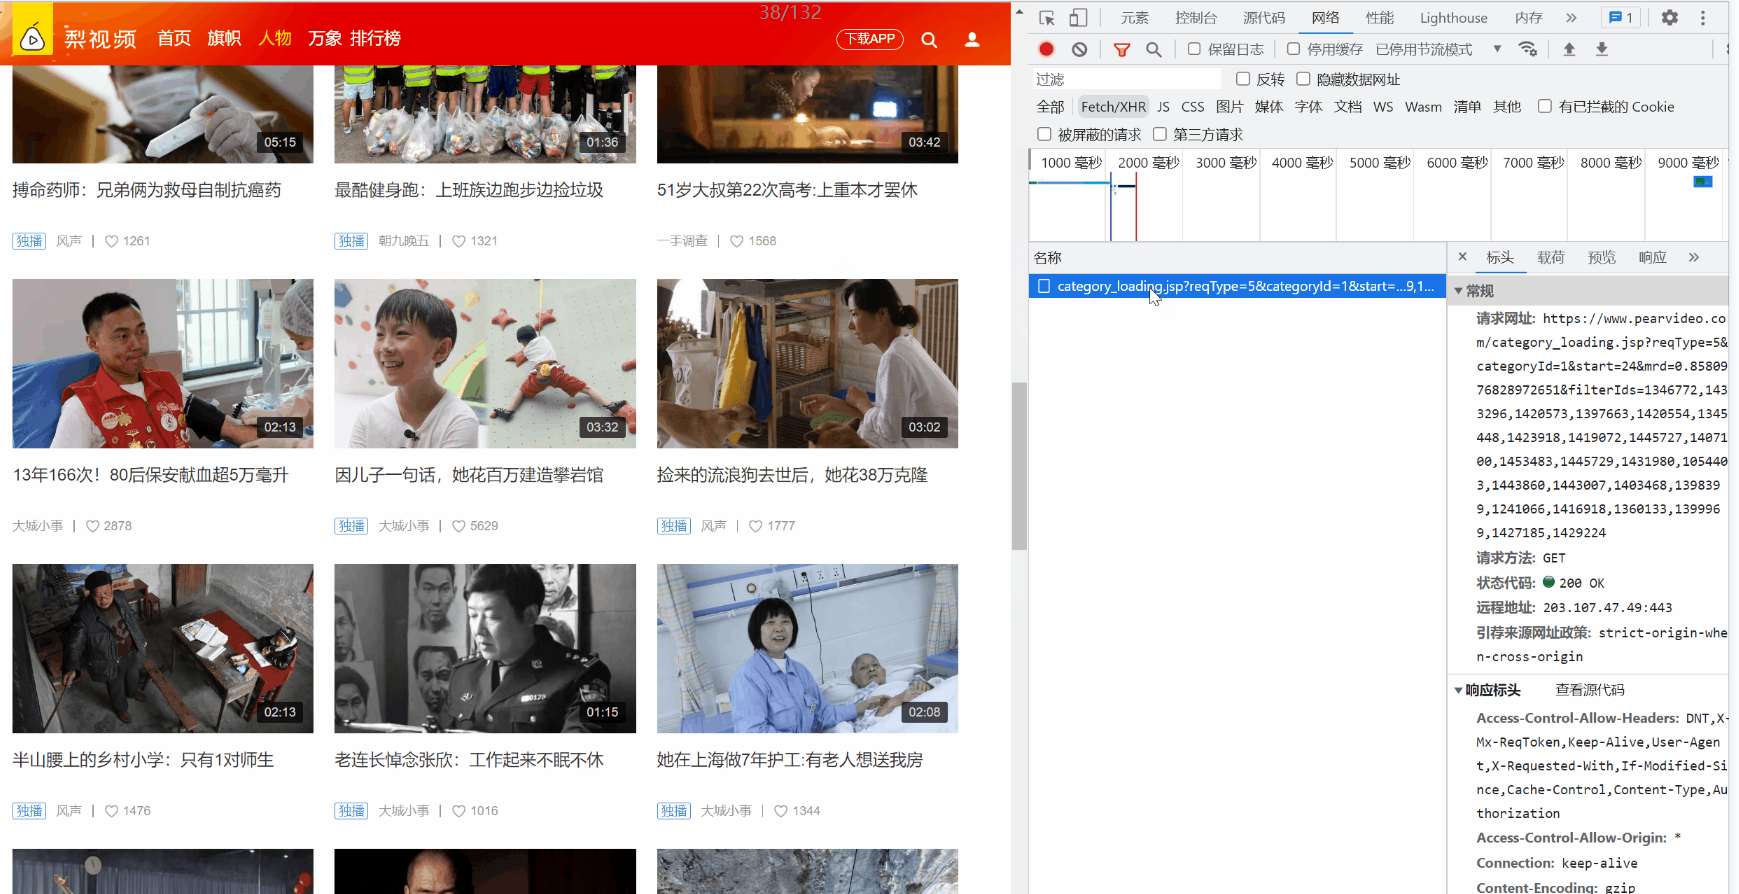Click heart icon beside 2878 likes
This screenshot has width=1739, height=894.
[92, 526]
